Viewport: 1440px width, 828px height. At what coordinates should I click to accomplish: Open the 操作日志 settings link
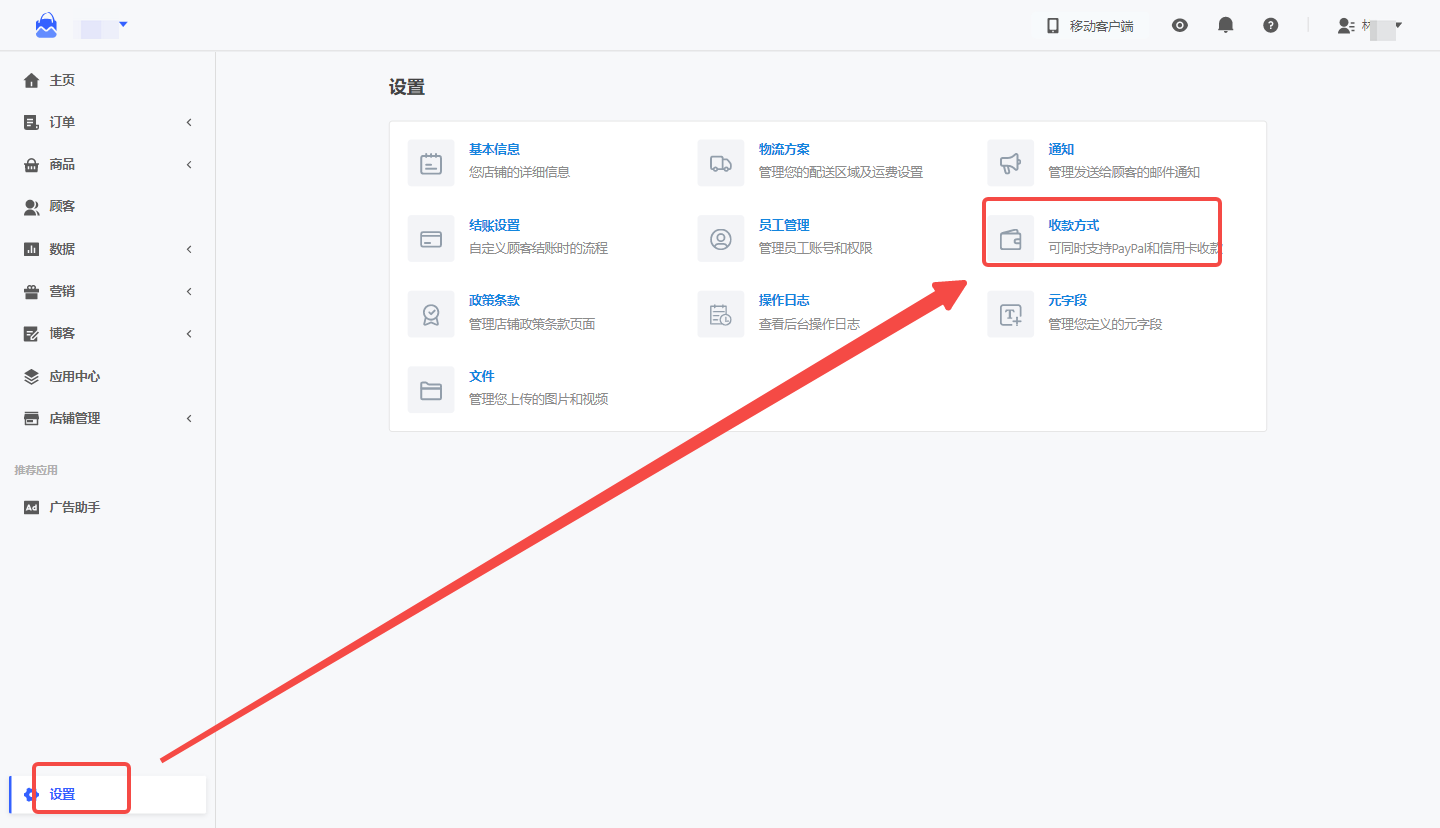pyautogui.click(x=784, y=300)
